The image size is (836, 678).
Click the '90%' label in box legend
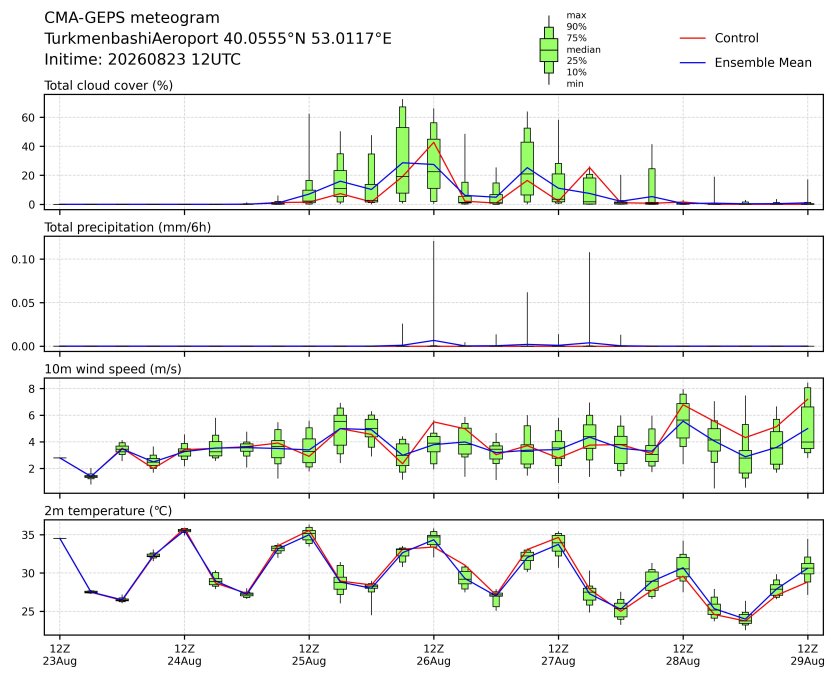coord(576,27)
